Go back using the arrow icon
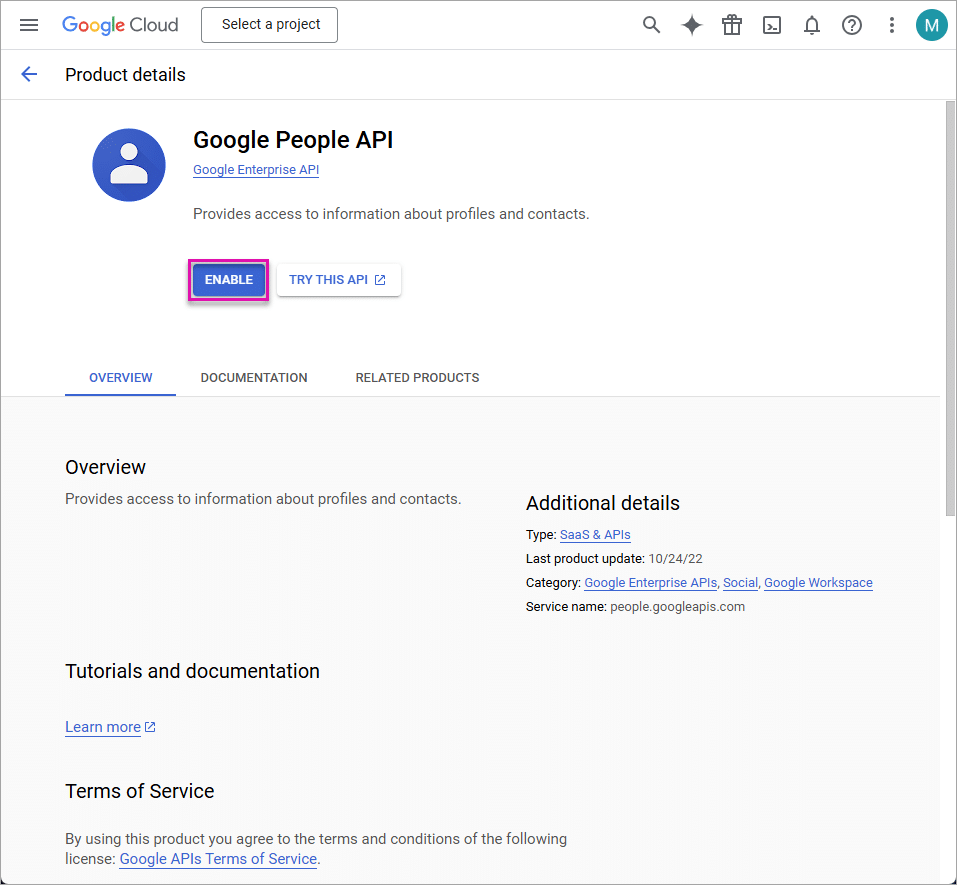Image resolution: width=957 pixels, height=885 pixels. click(29, 74)
